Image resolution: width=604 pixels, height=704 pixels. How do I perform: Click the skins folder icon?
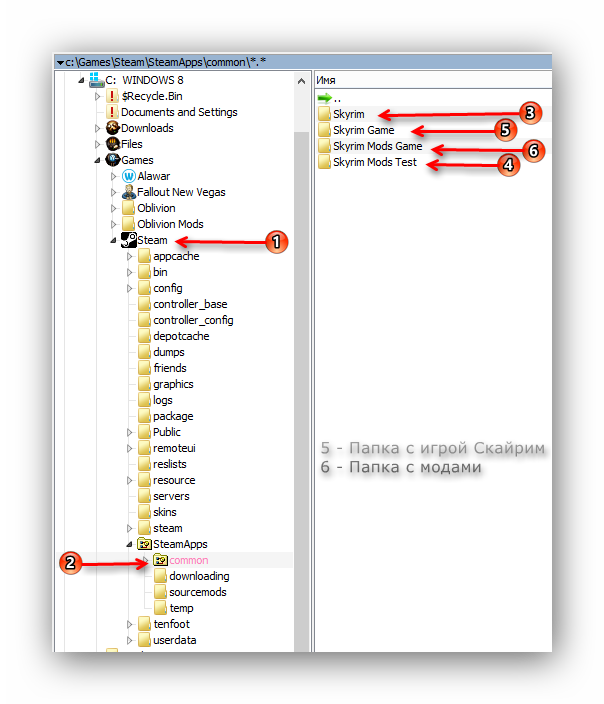[144, 512]
